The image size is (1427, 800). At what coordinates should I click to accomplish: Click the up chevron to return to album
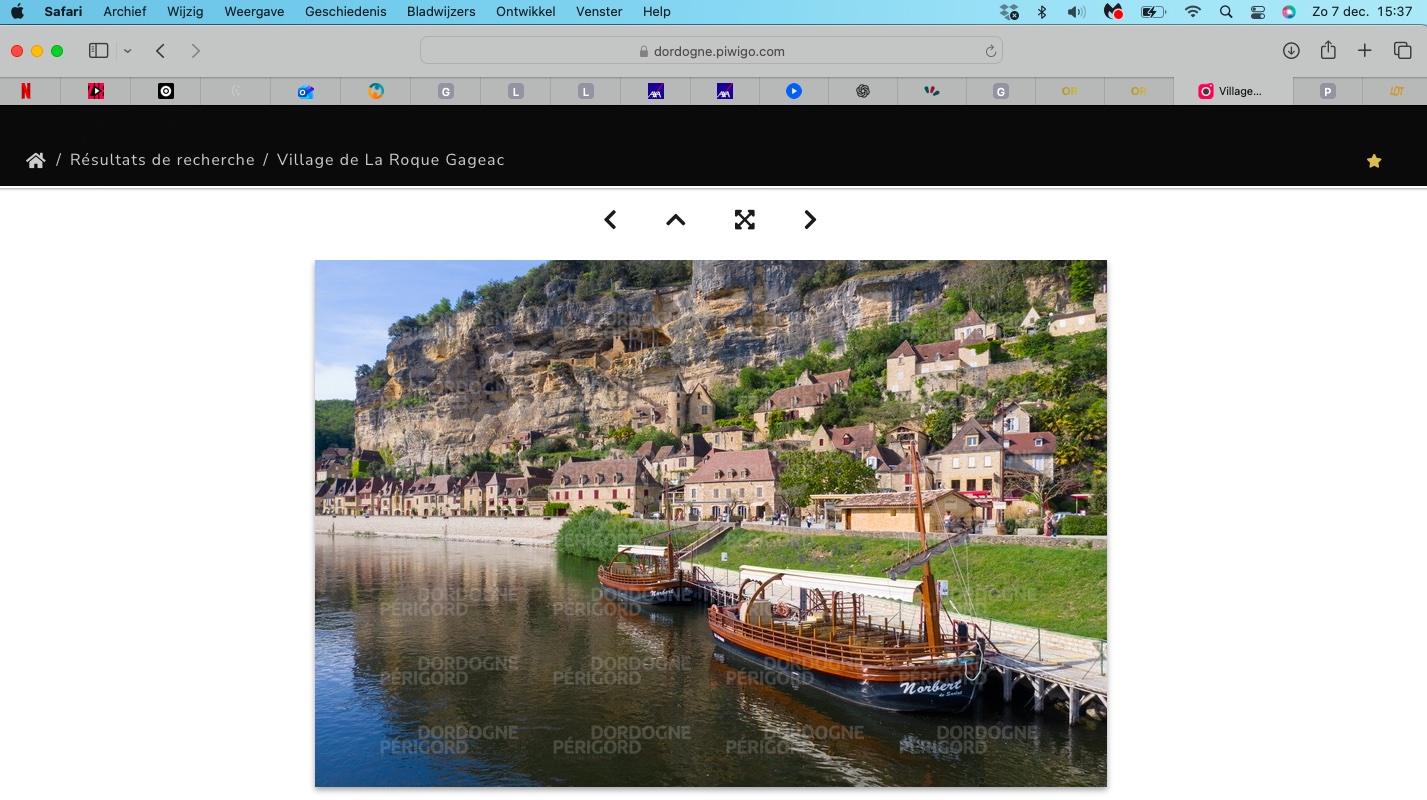pyautogui.click(x=676, y=220)
